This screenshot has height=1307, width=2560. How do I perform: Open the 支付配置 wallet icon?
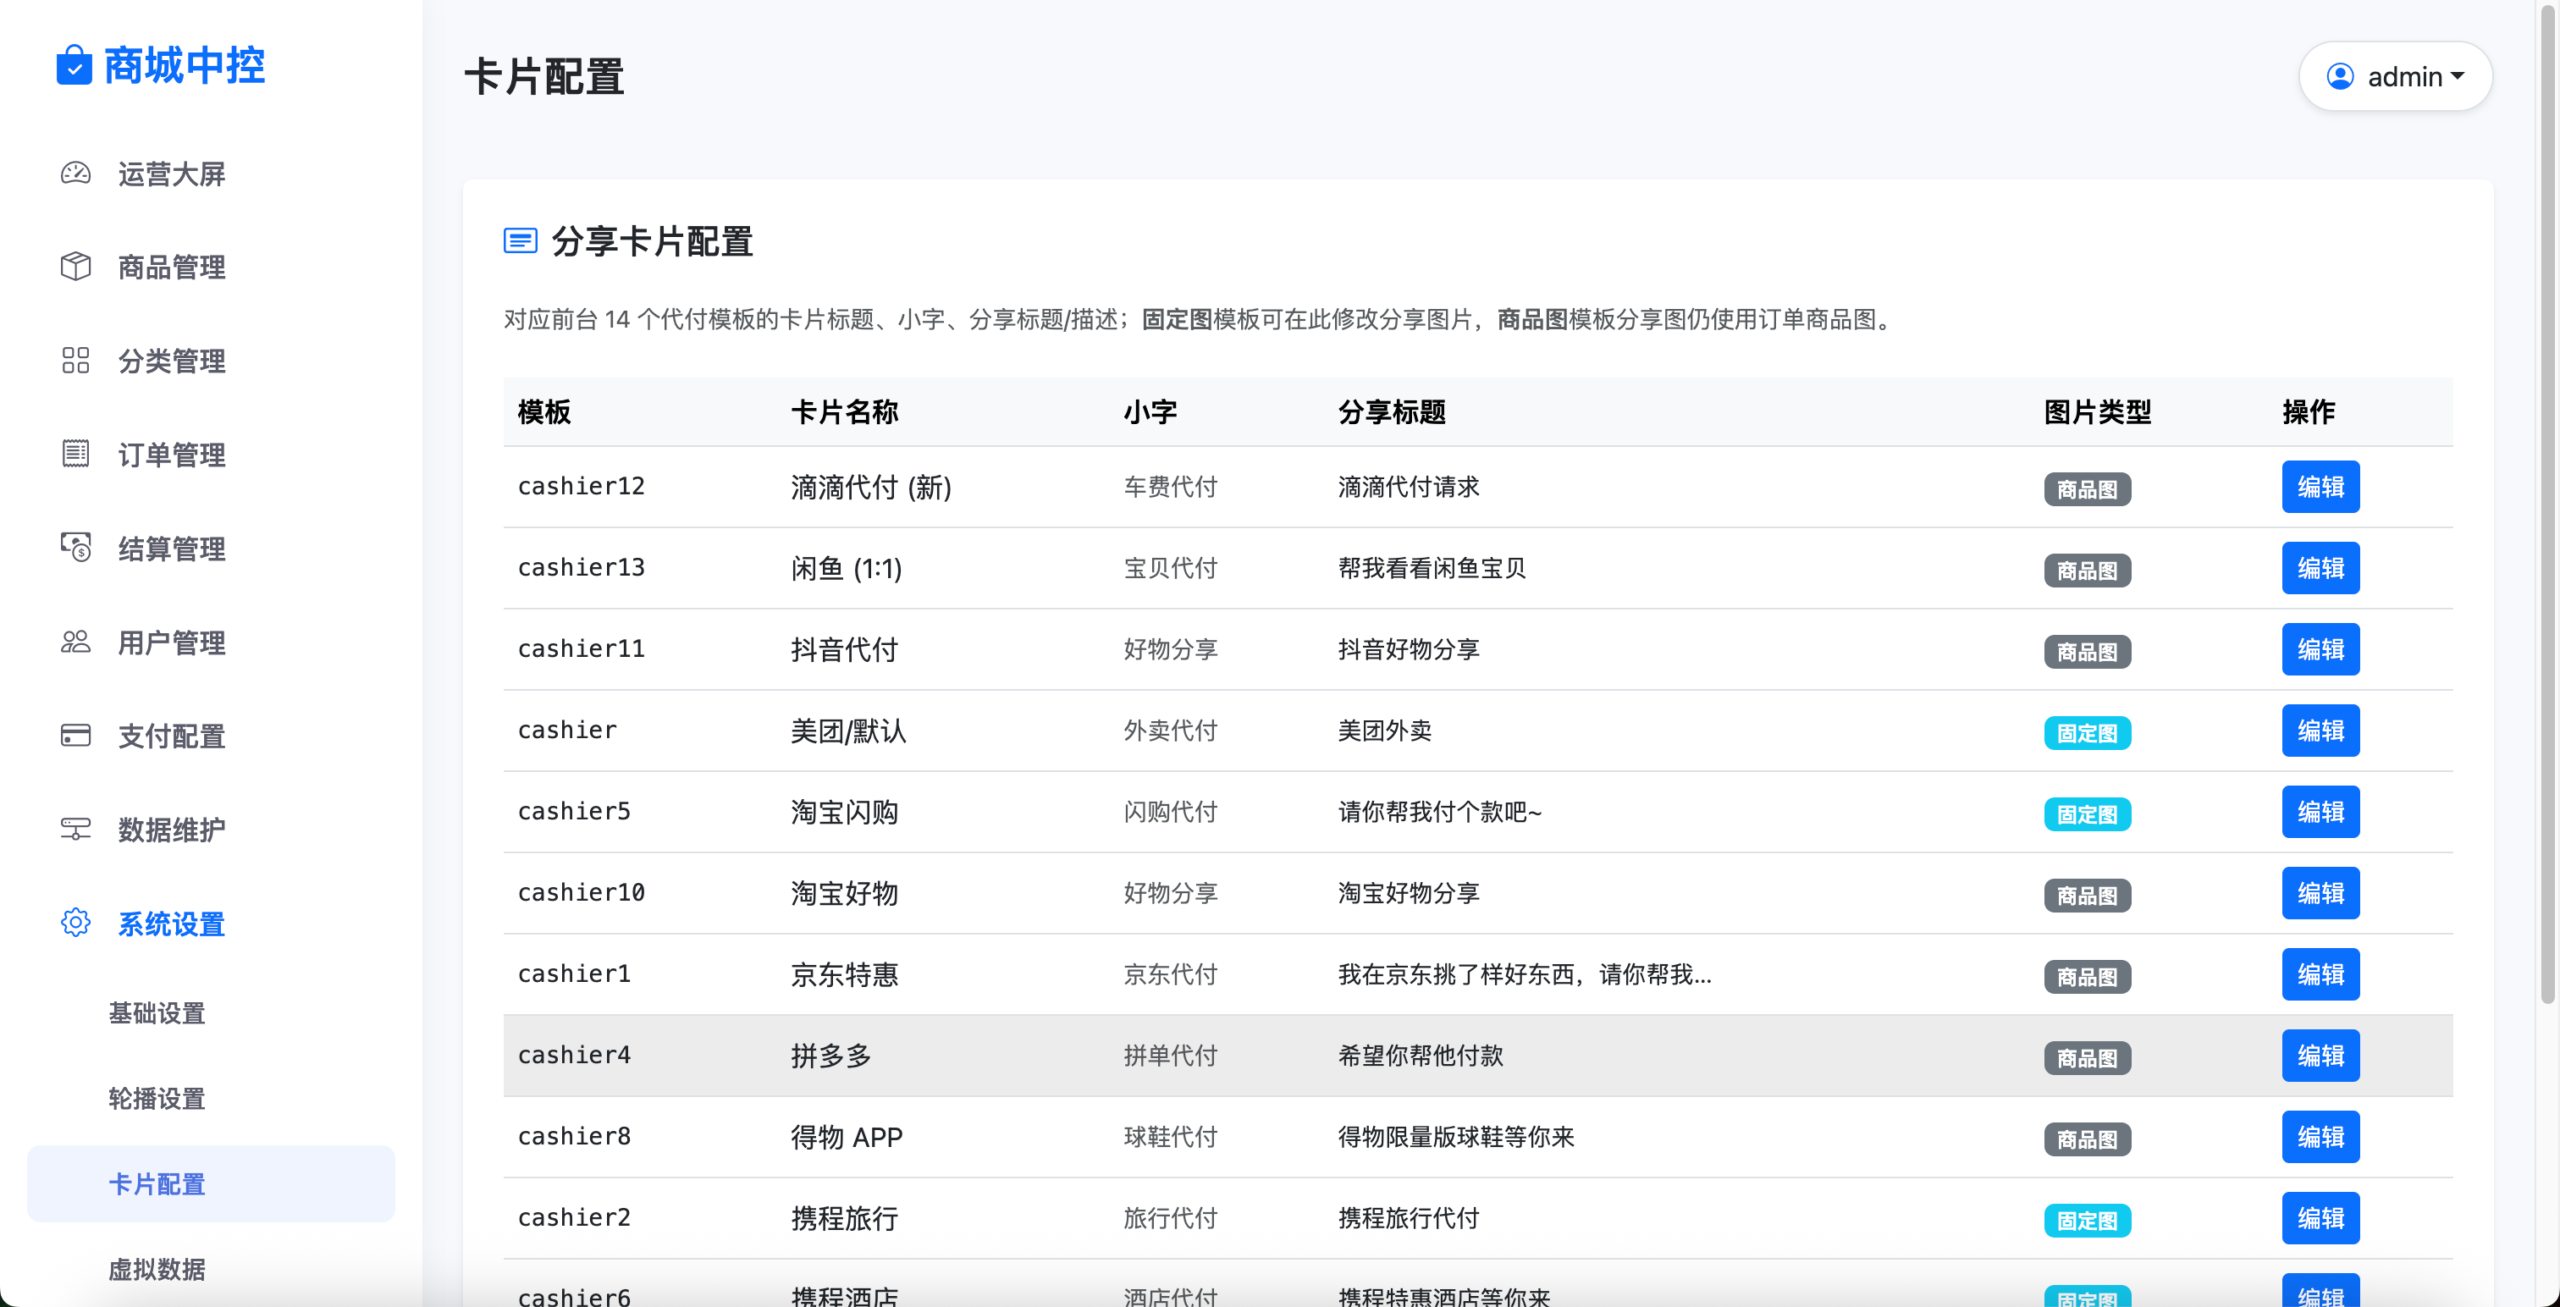click(75, 736)
